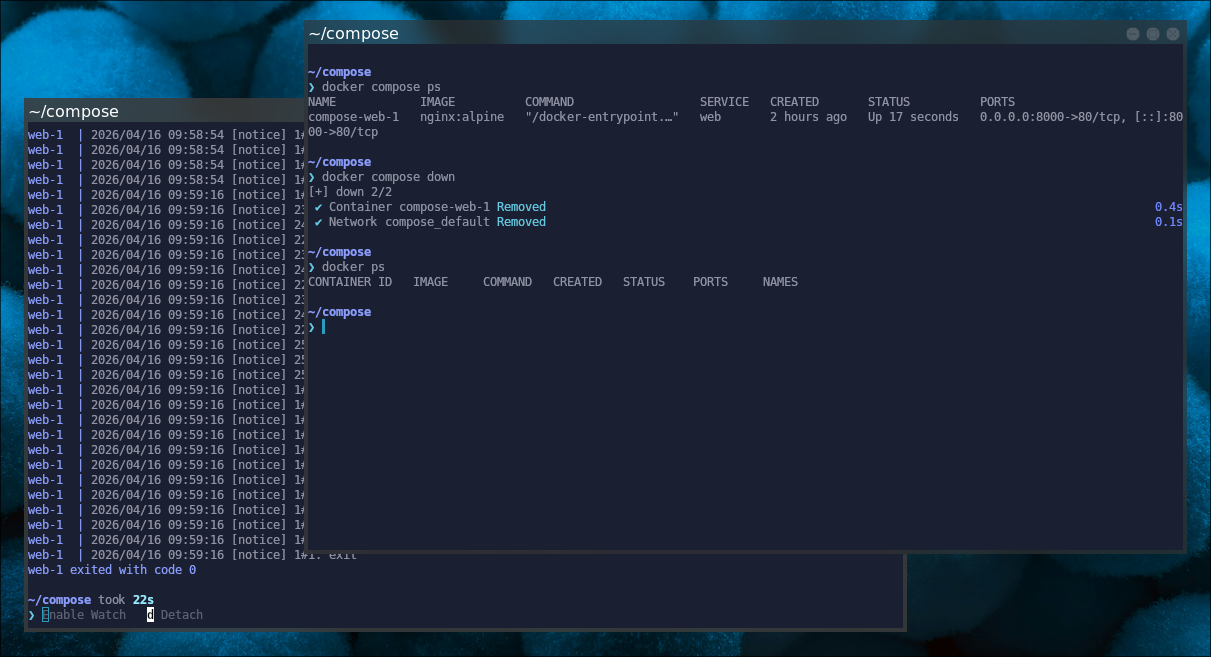Click the 'web-1 exited with code 0' line
The height and width of the screenshot is (657, 1211).
[112, 570]
